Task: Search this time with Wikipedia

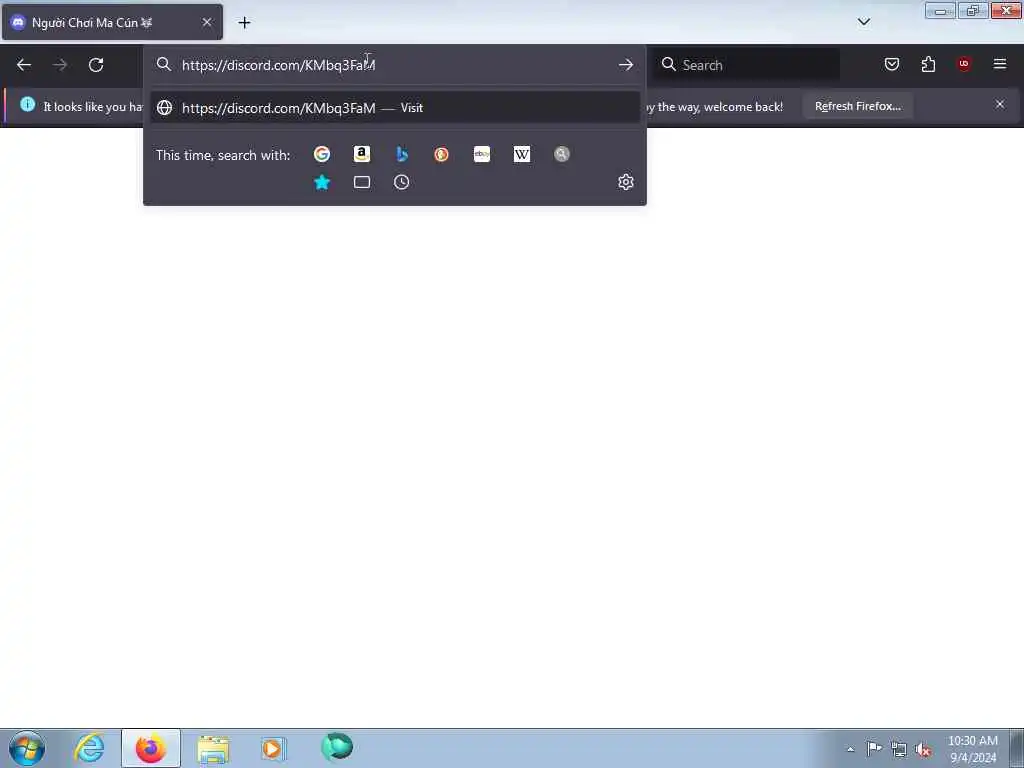Action: (522, 154)
